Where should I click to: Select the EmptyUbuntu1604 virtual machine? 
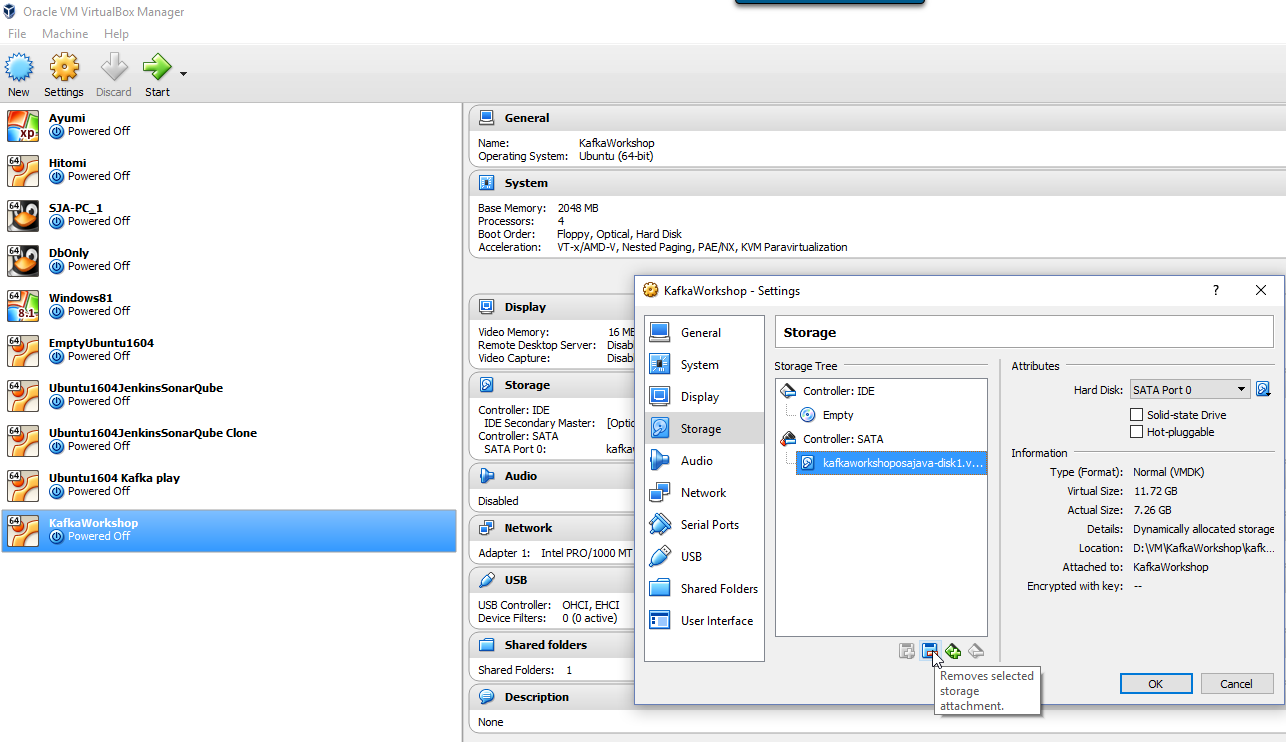point(229,350)
